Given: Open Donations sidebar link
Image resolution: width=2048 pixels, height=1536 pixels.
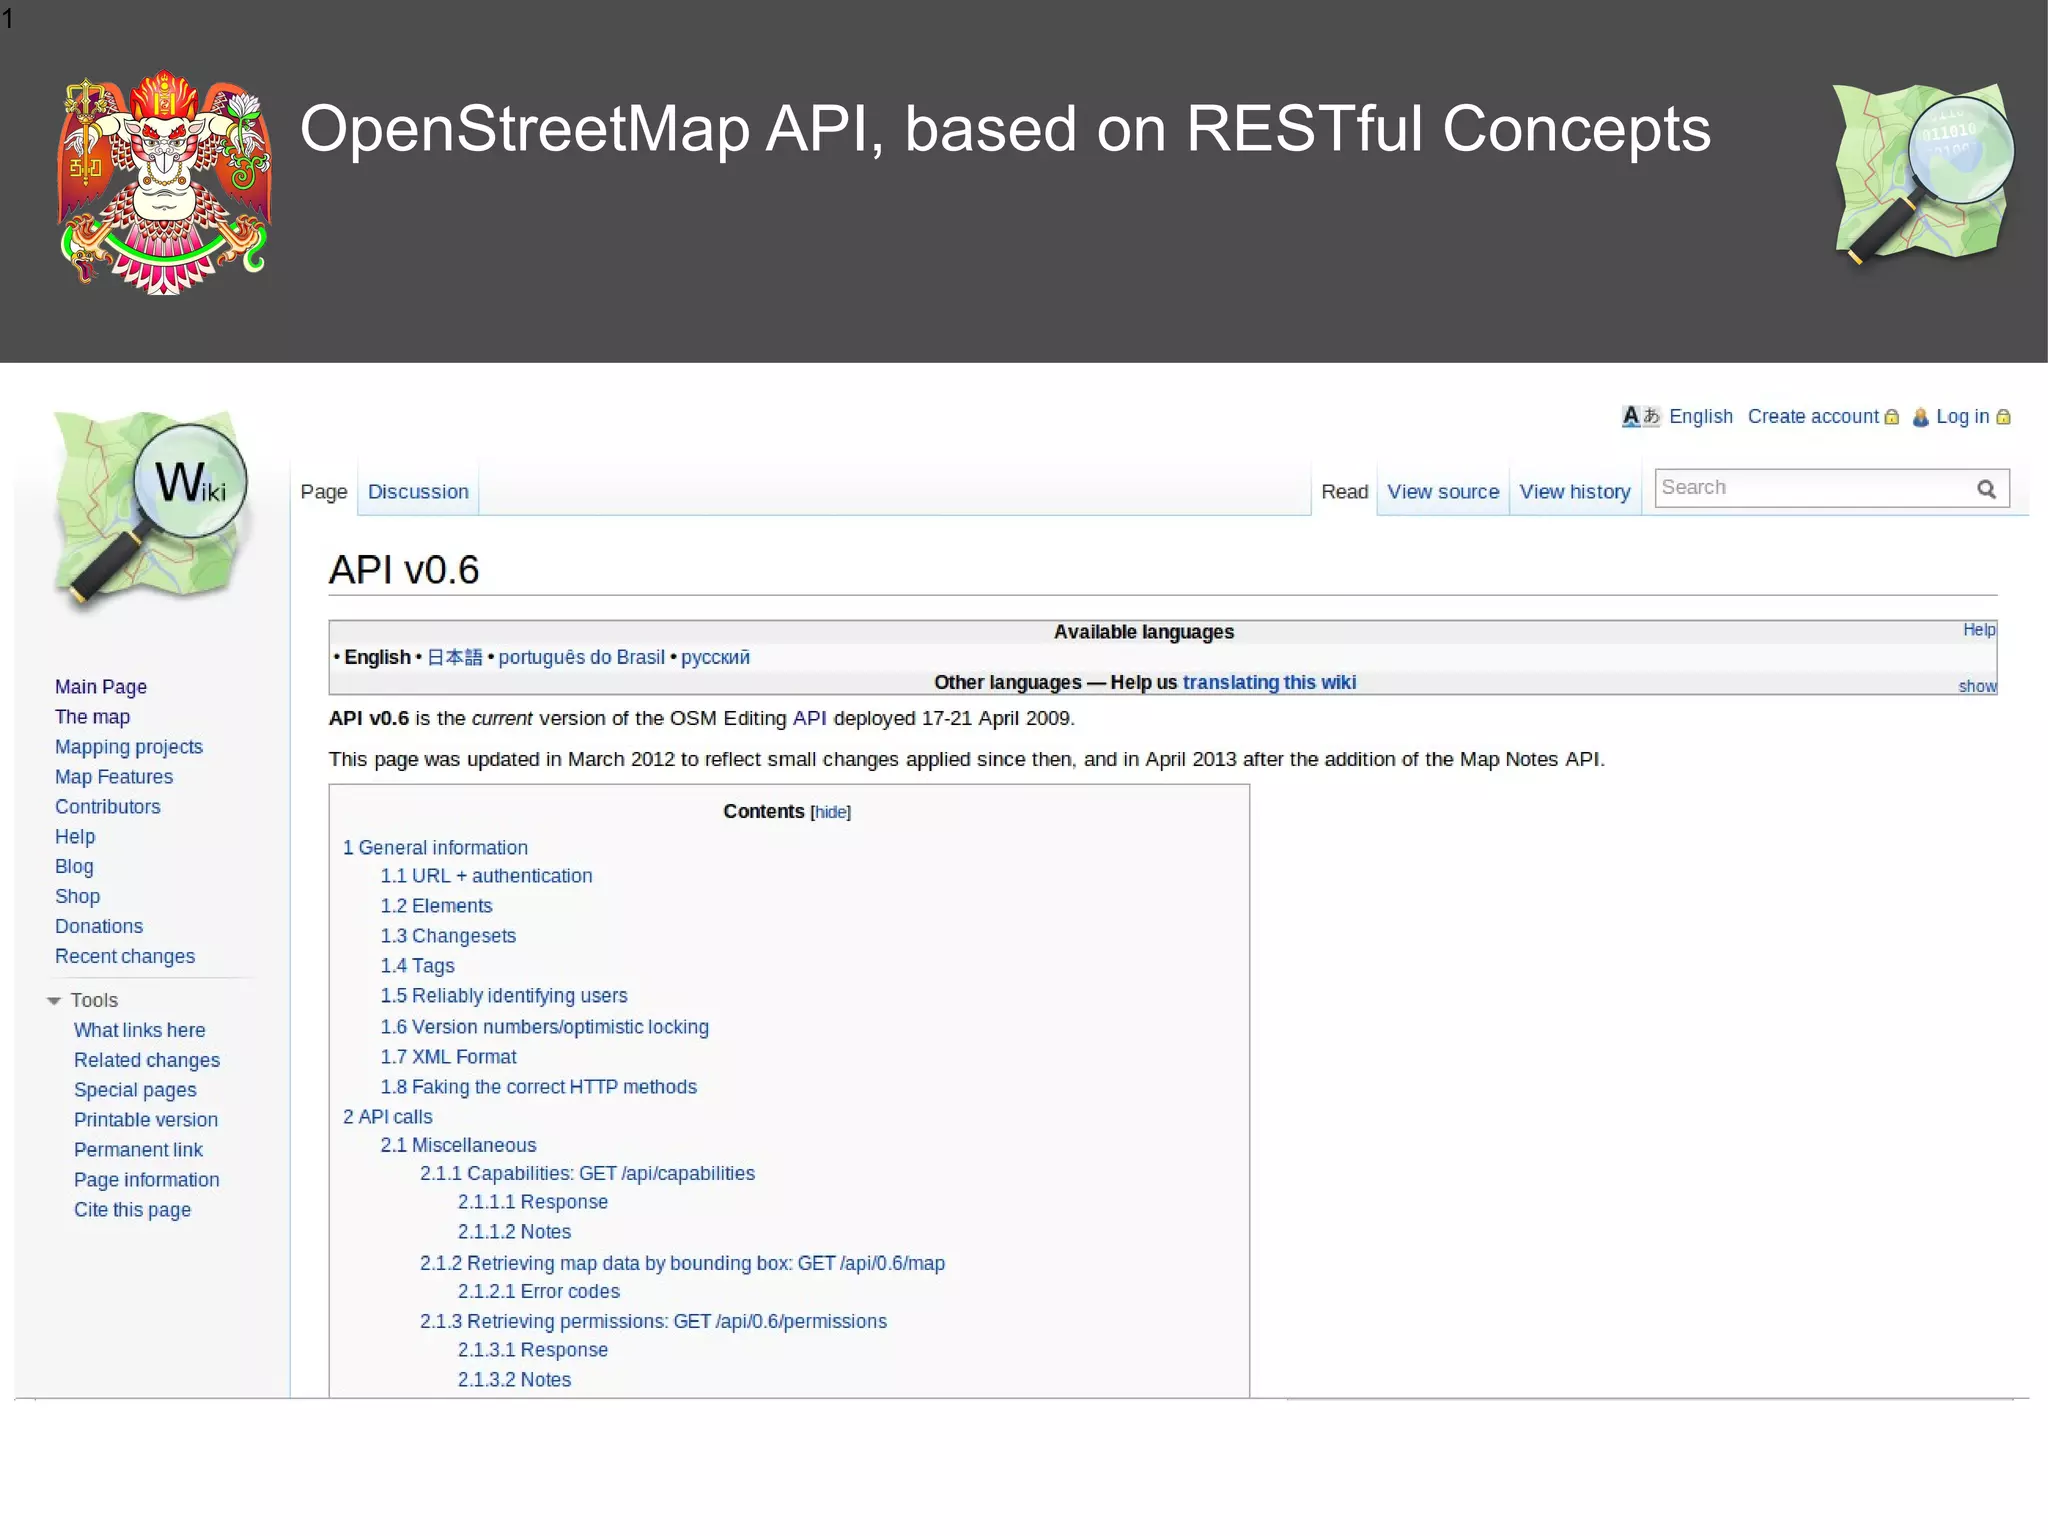Looking at the screenshot, I should [99, 927].
